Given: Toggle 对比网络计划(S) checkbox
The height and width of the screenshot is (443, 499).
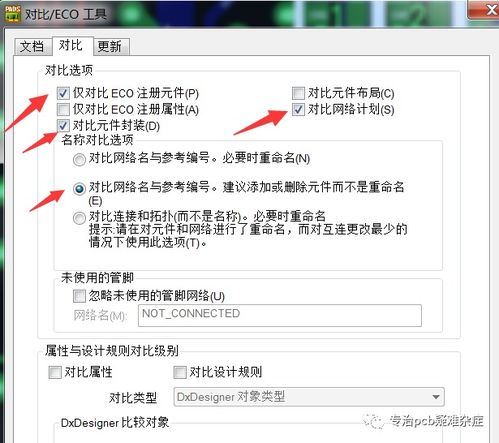Looking at the screenshot, I should coord(298,109).
